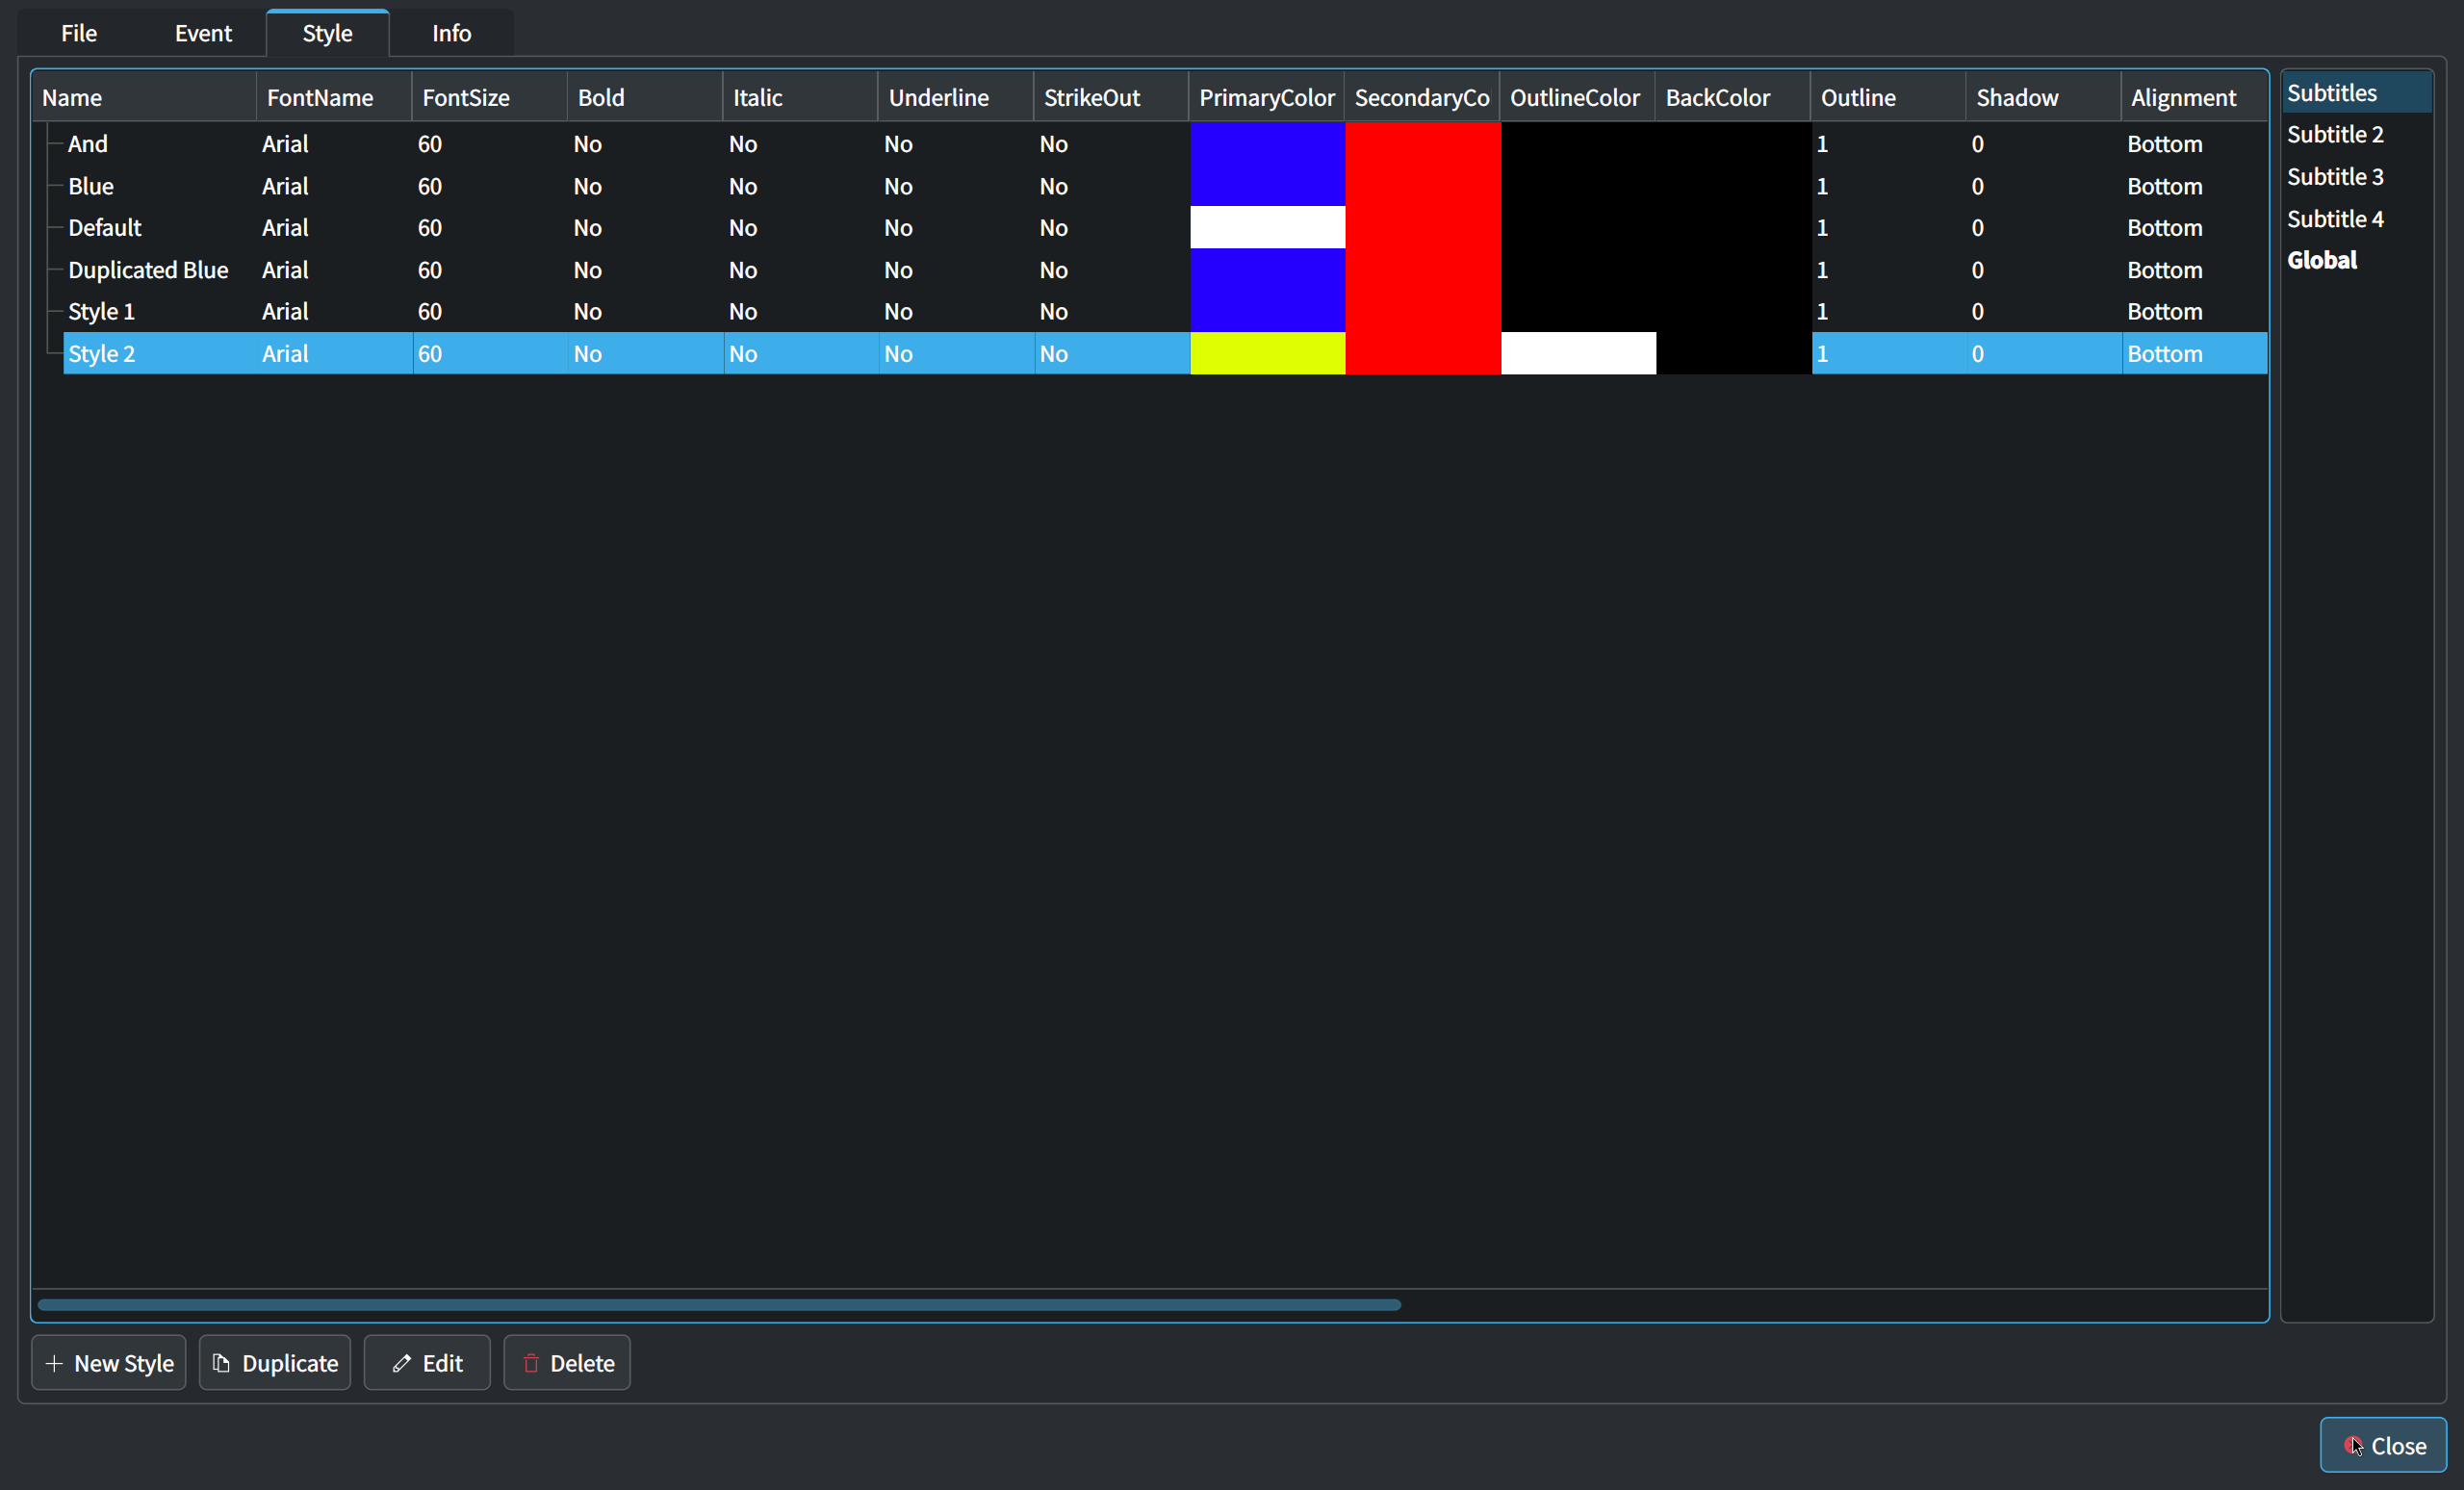Click the pencil icon on Edit
2464x1490 pixels.
click(402, 1363)
